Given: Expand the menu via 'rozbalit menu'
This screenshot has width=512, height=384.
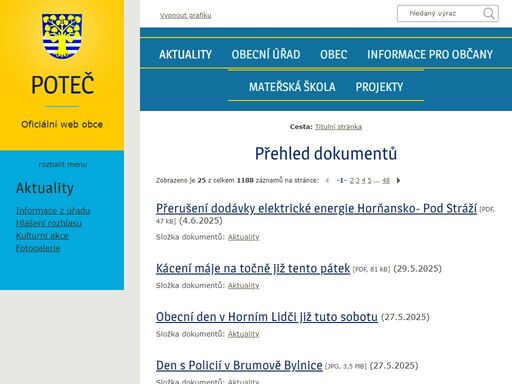Looking at the screenshot, I should 63,164.
